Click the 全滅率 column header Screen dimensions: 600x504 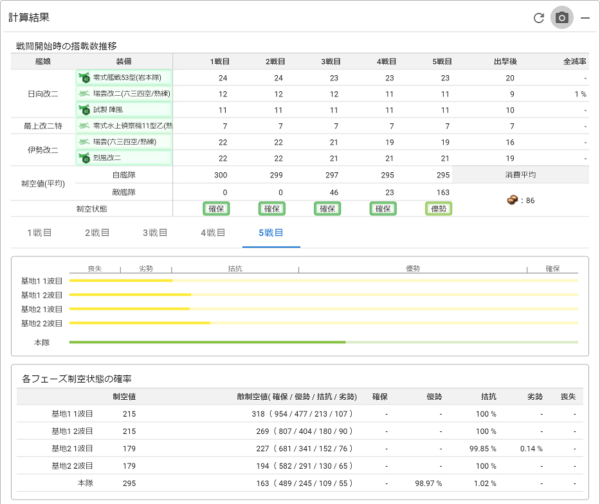(575, 62)
